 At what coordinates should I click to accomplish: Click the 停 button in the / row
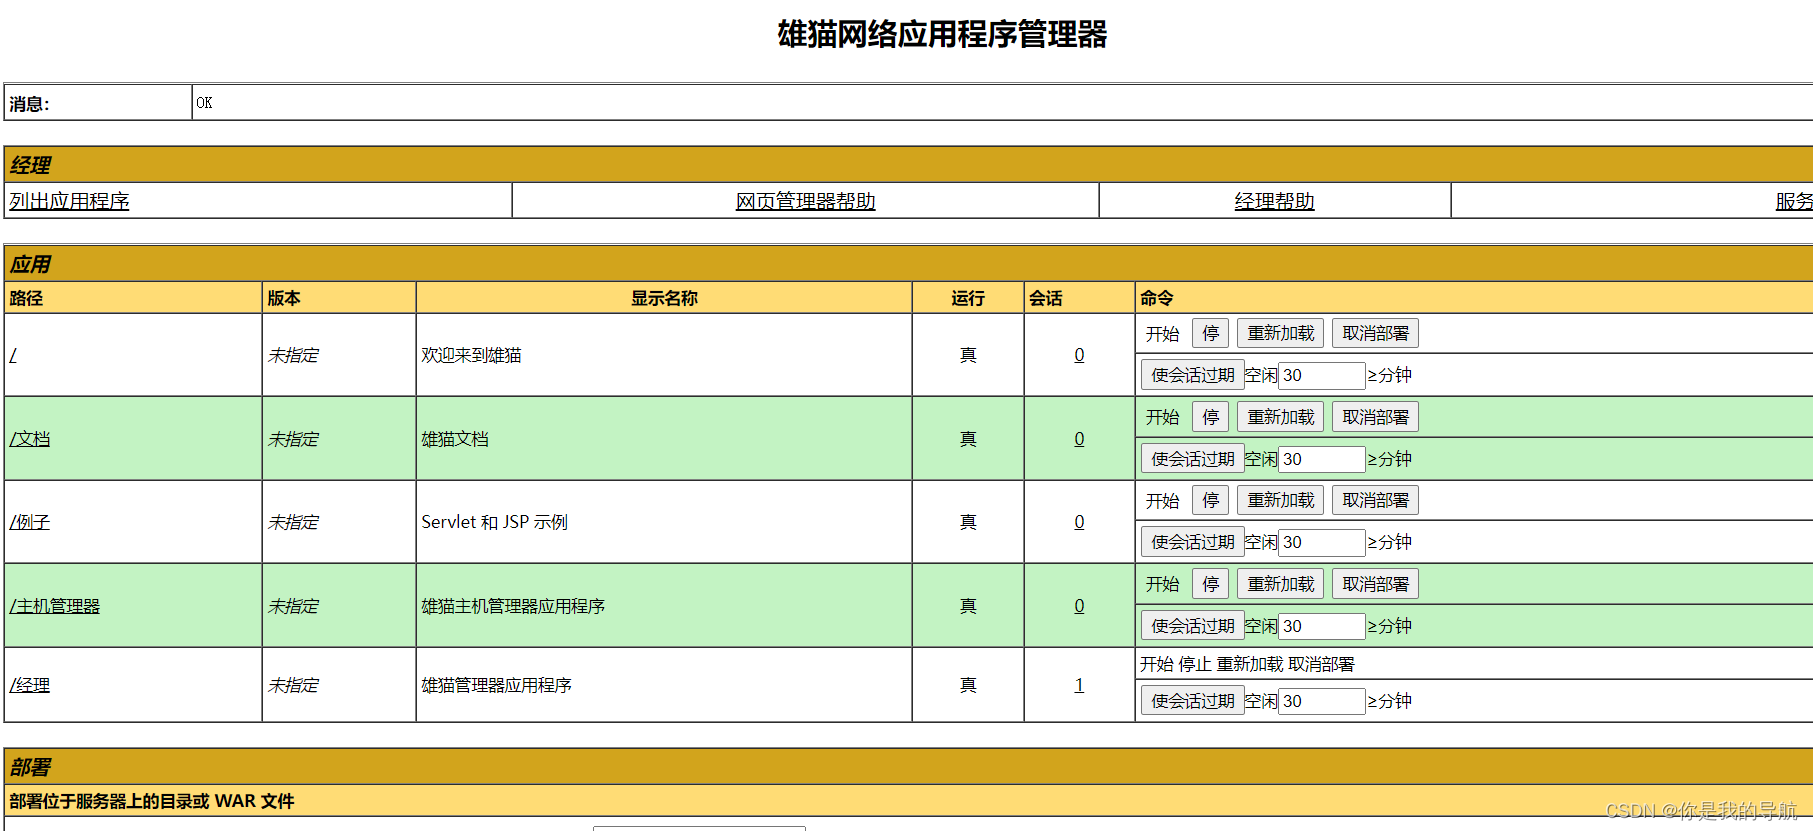1210,333
